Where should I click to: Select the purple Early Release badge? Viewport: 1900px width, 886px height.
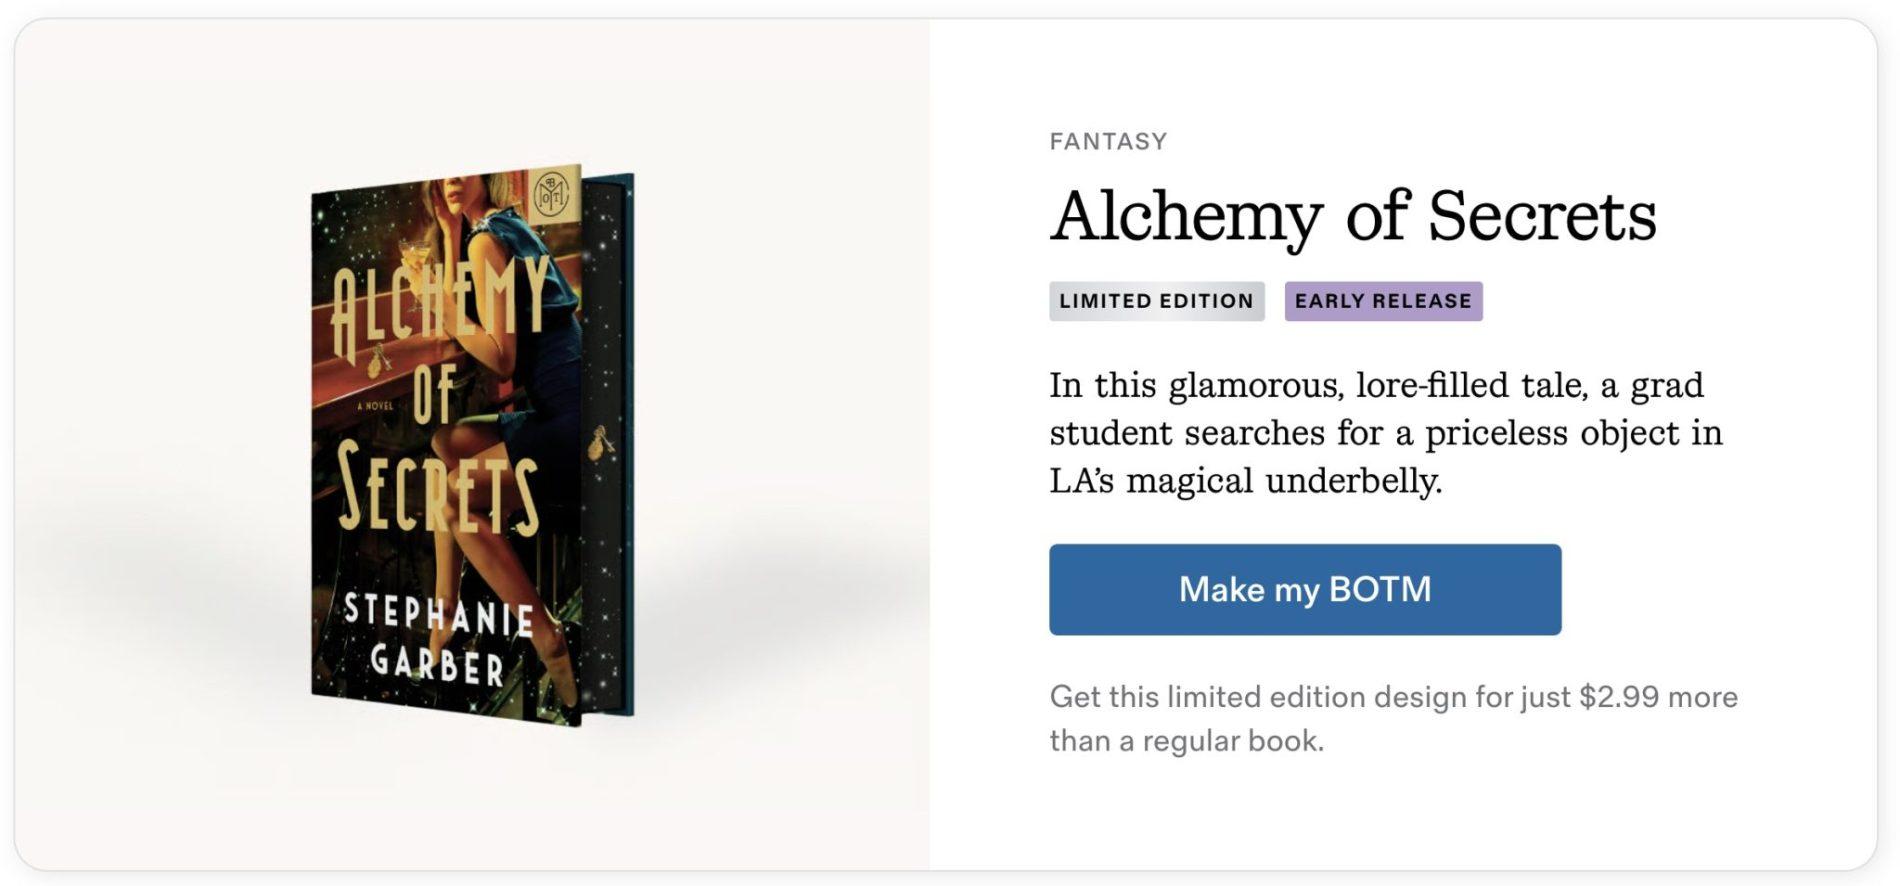tap(1383, 301)
